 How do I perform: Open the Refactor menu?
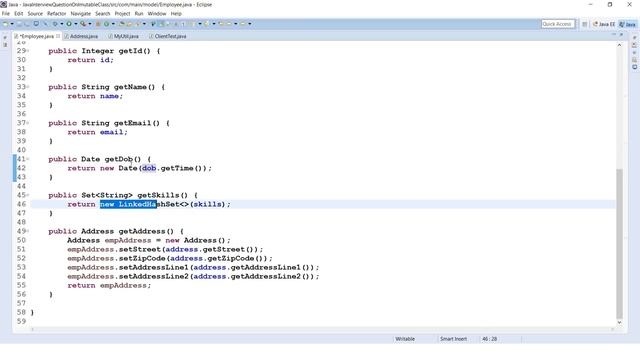[x=56, y=13]
